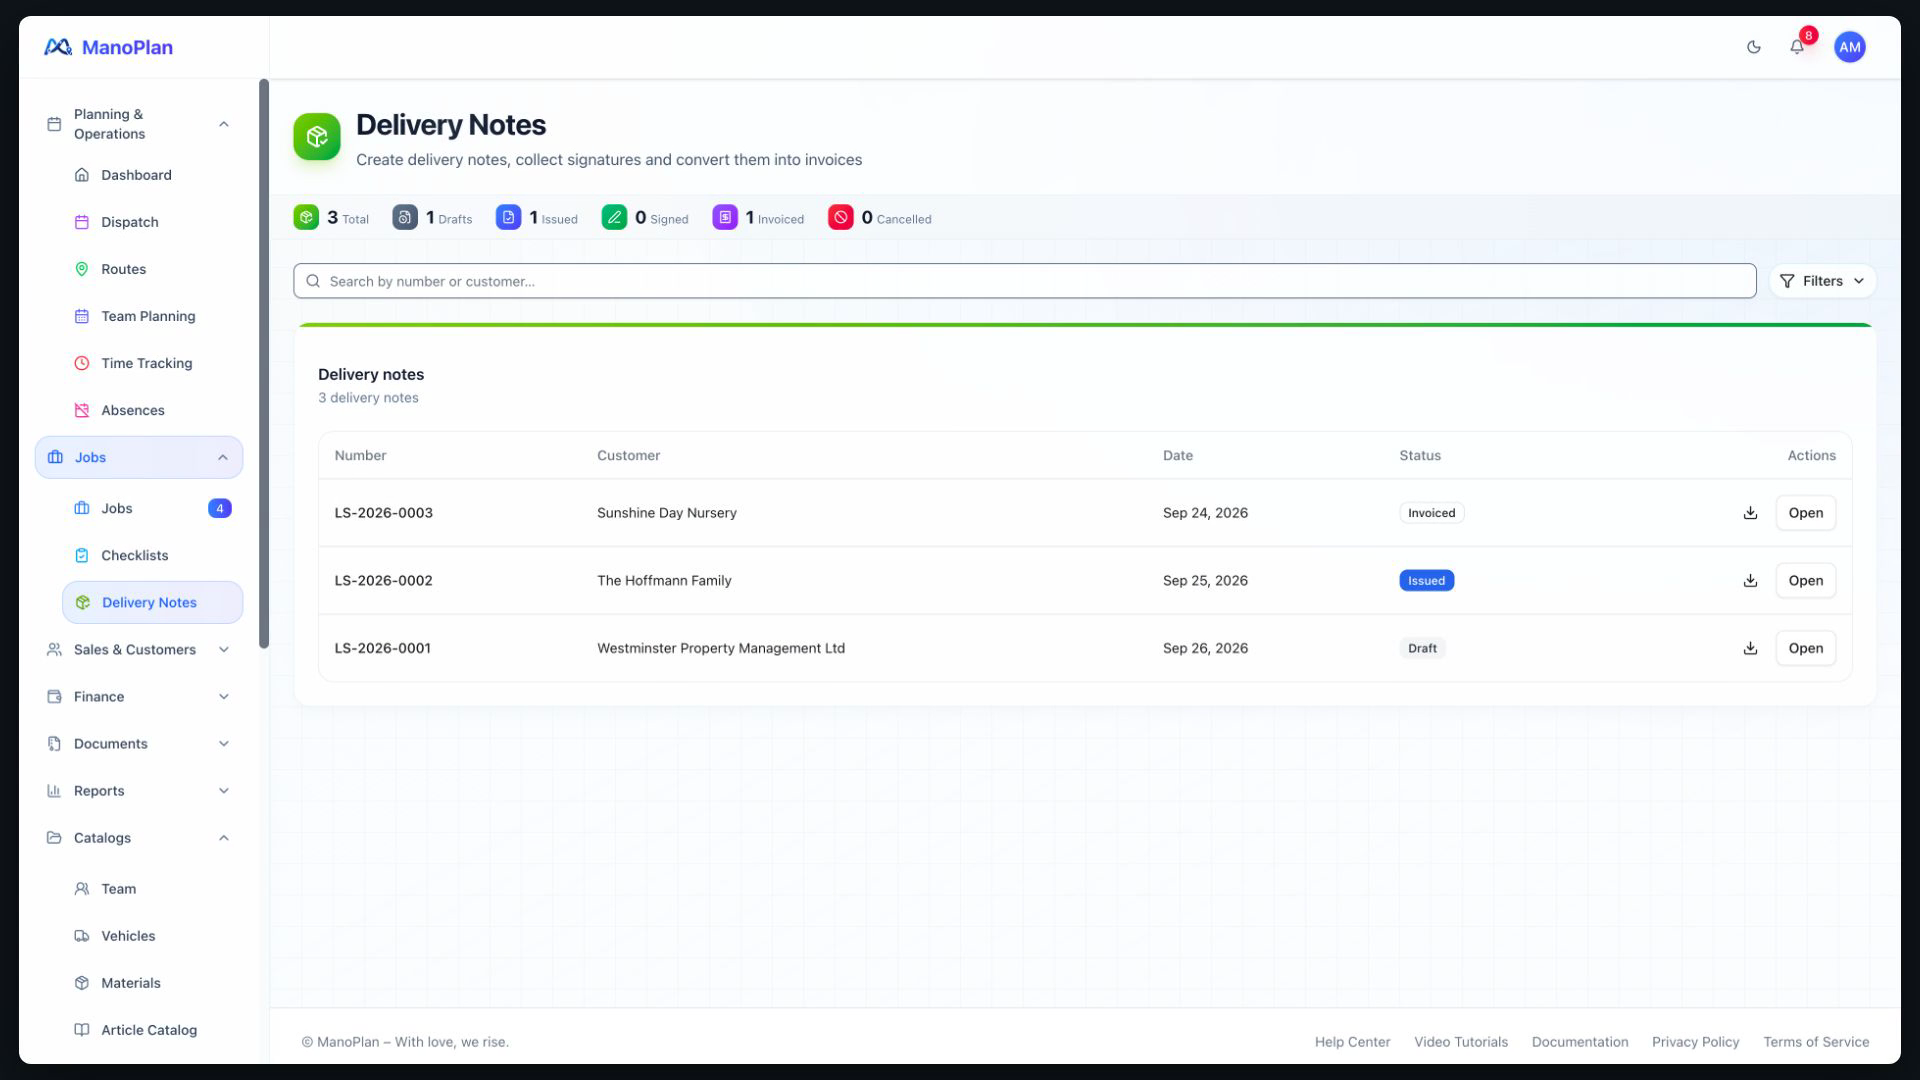Click the Time Tracking clock icon

tap(82, 363)
